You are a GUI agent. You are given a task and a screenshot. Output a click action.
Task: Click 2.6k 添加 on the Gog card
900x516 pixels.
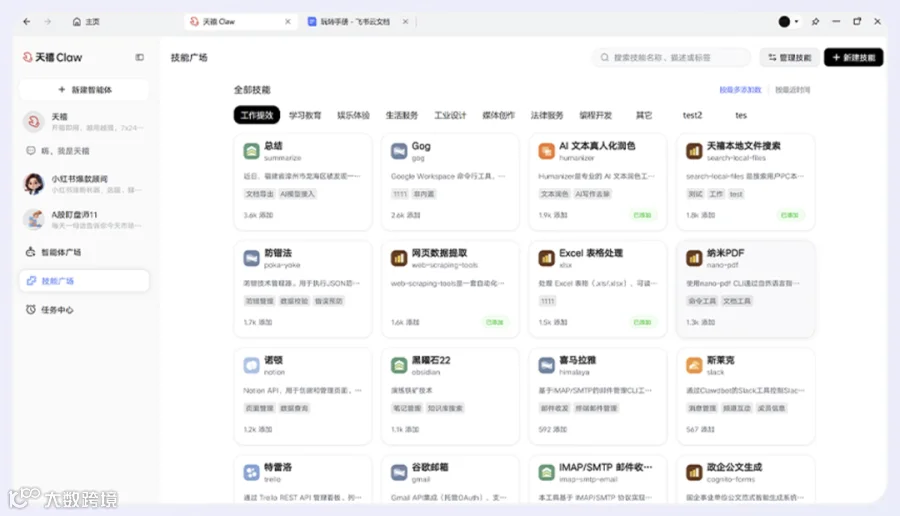pyautogui.click(x=406, y=215)
